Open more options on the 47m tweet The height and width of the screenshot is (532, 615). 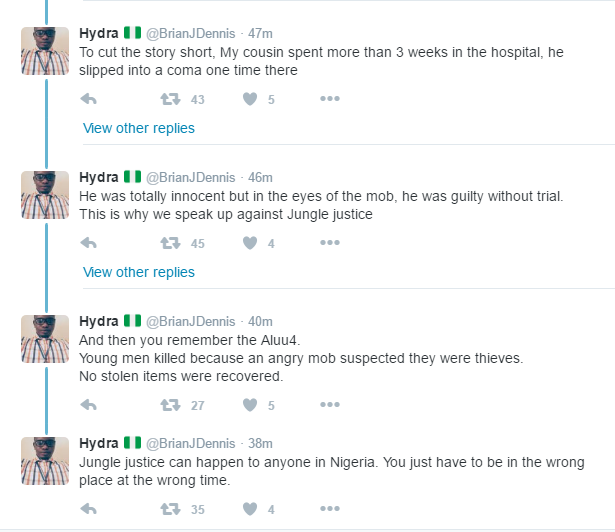click(x=330, y=98)
